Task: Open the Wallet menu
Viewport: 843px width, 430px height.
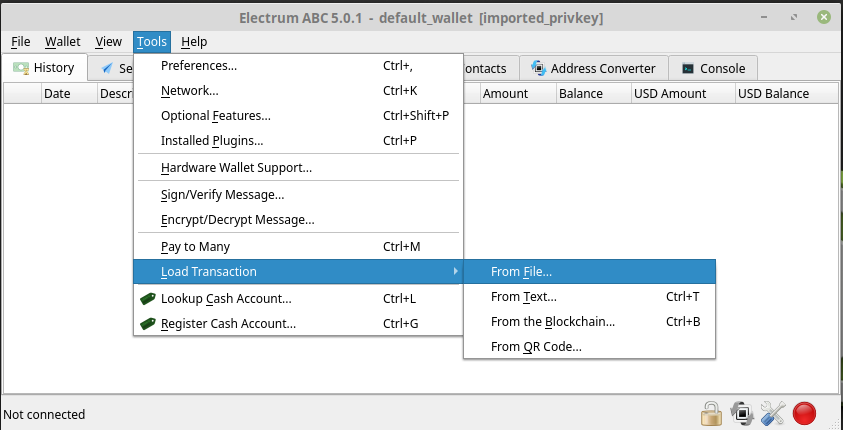Action: pos(62,41)
